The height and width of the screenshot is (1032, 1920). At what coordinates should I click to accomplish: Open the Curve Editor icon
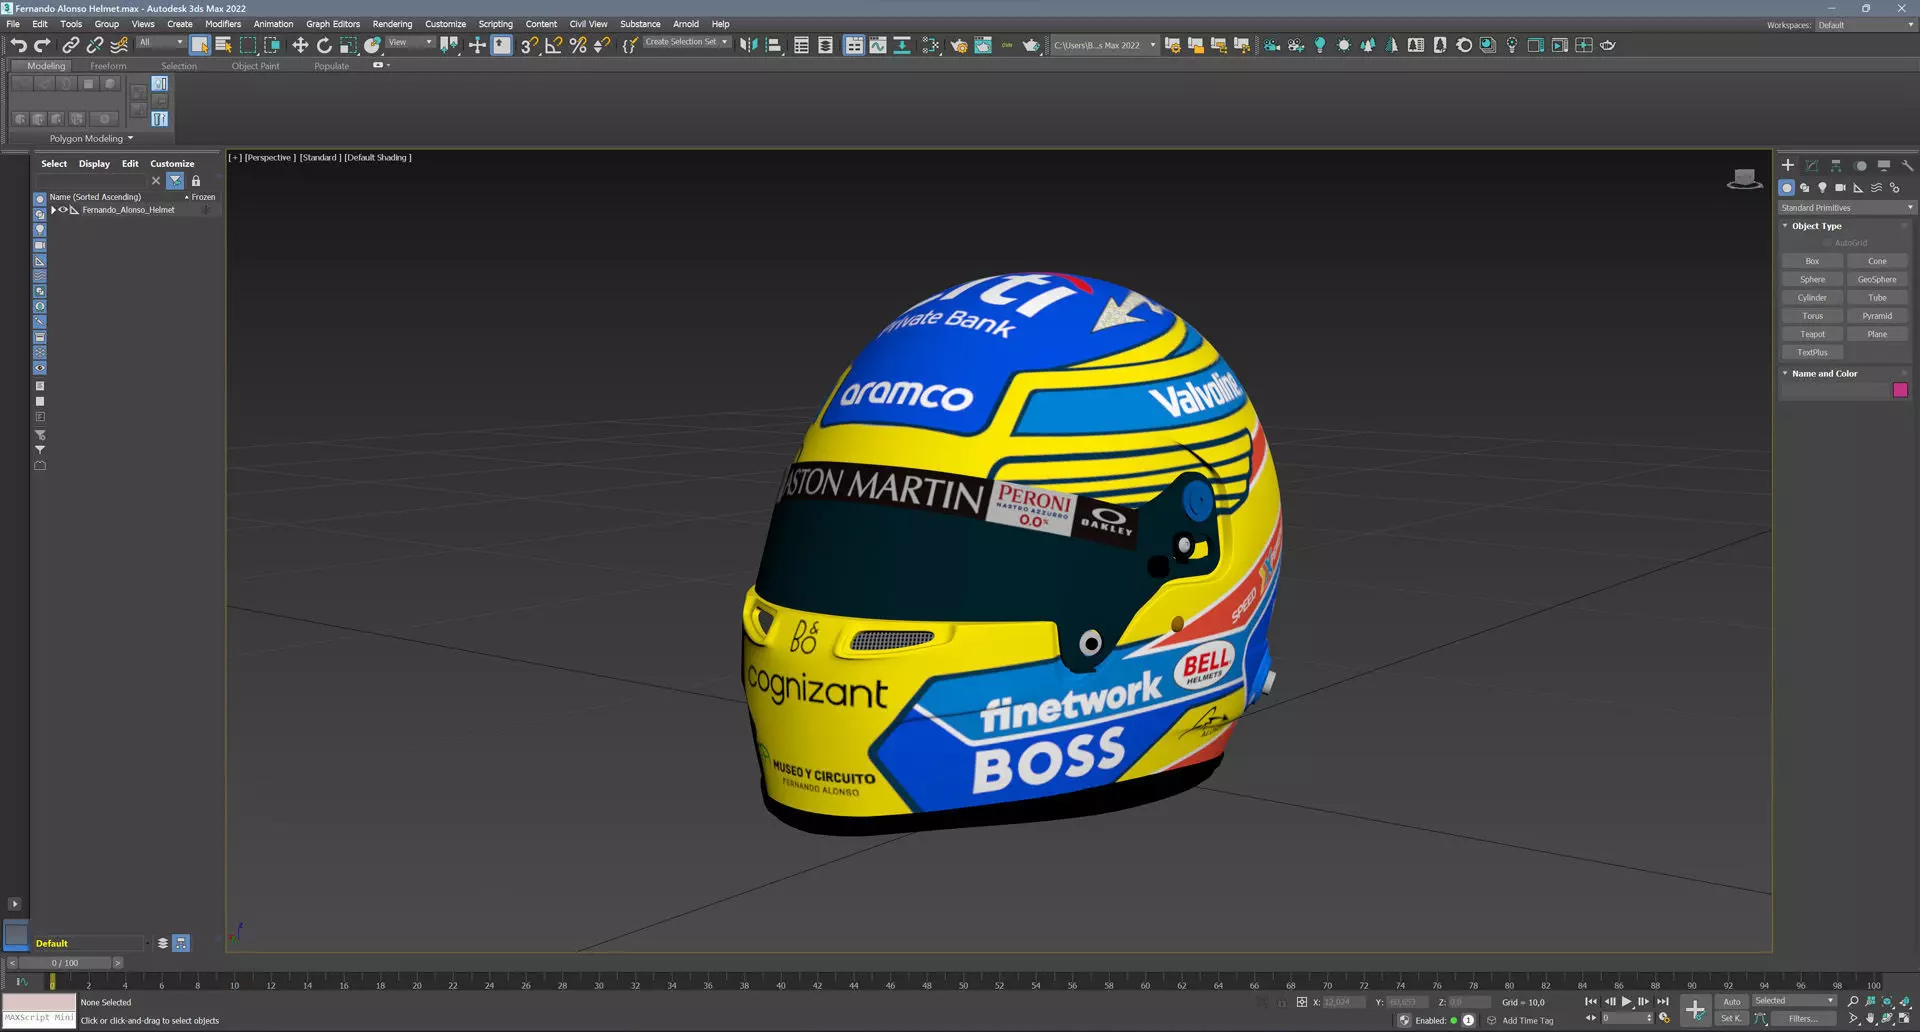click(x=877, y=45)
